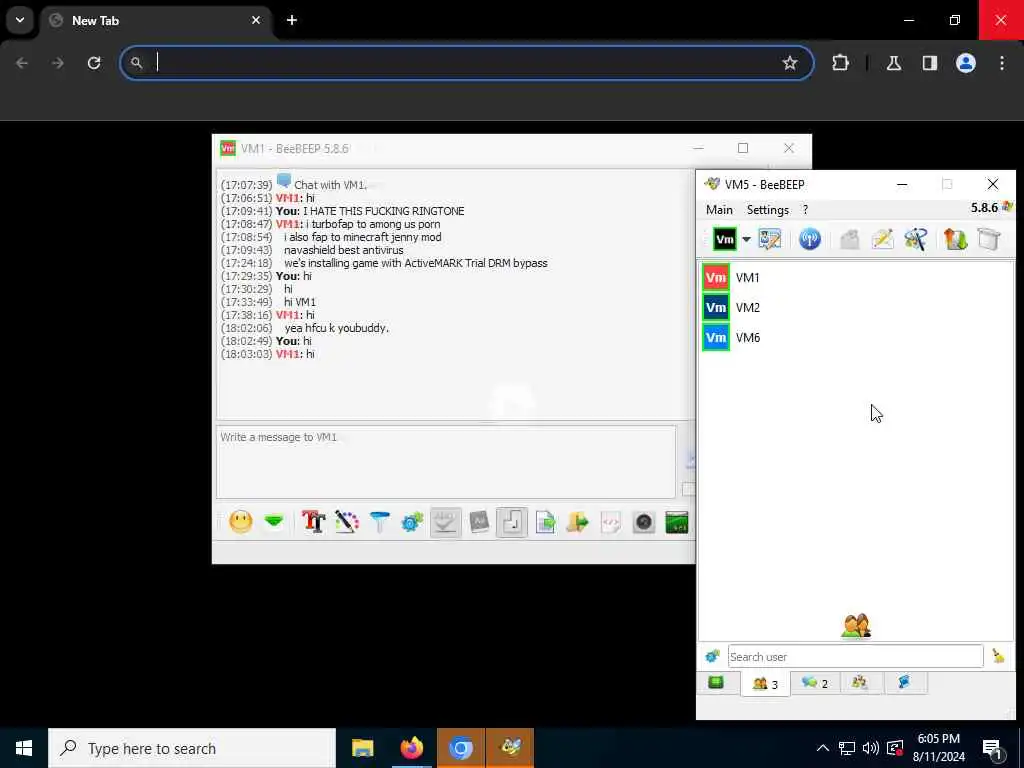Click the magnifier search tool icon

click(x=916, y=239)
